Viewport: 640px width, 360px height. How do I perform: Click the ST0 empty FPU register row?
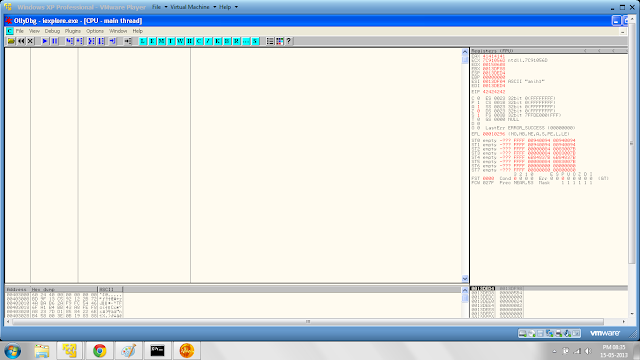(523, 140)
